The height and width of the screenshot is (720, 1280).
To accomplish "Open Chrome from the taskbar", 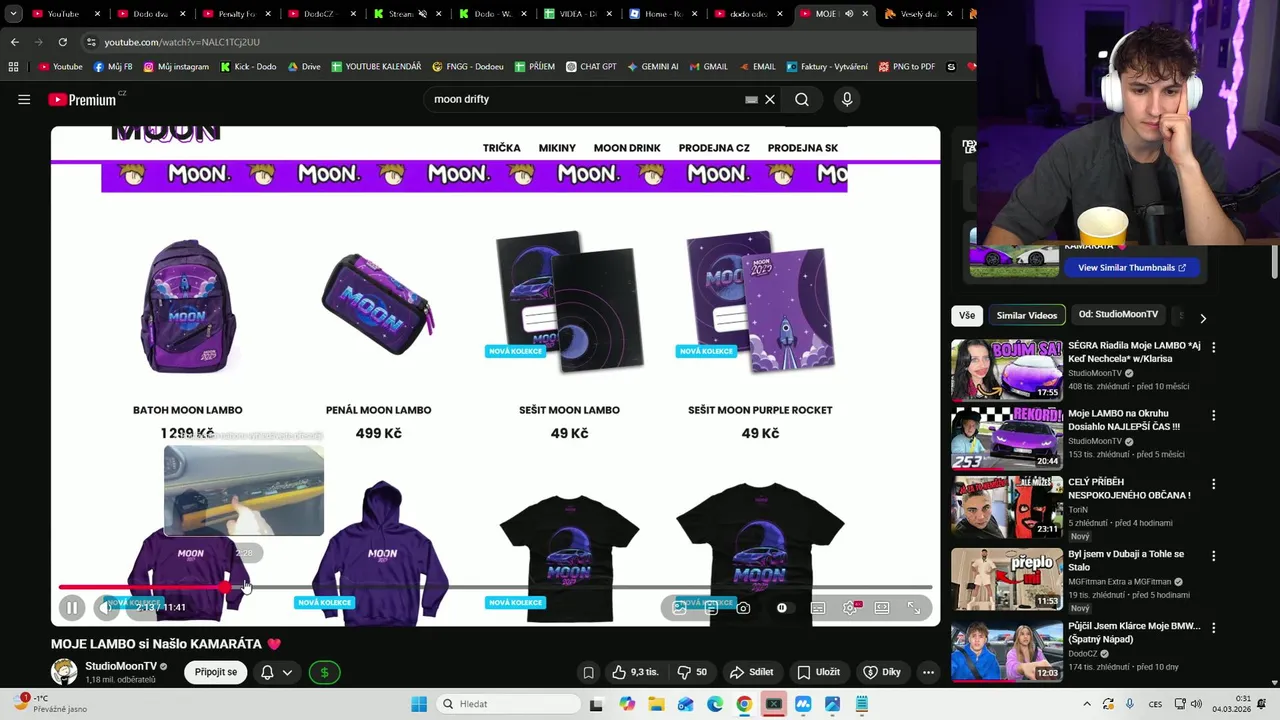I will pos(744,704).
